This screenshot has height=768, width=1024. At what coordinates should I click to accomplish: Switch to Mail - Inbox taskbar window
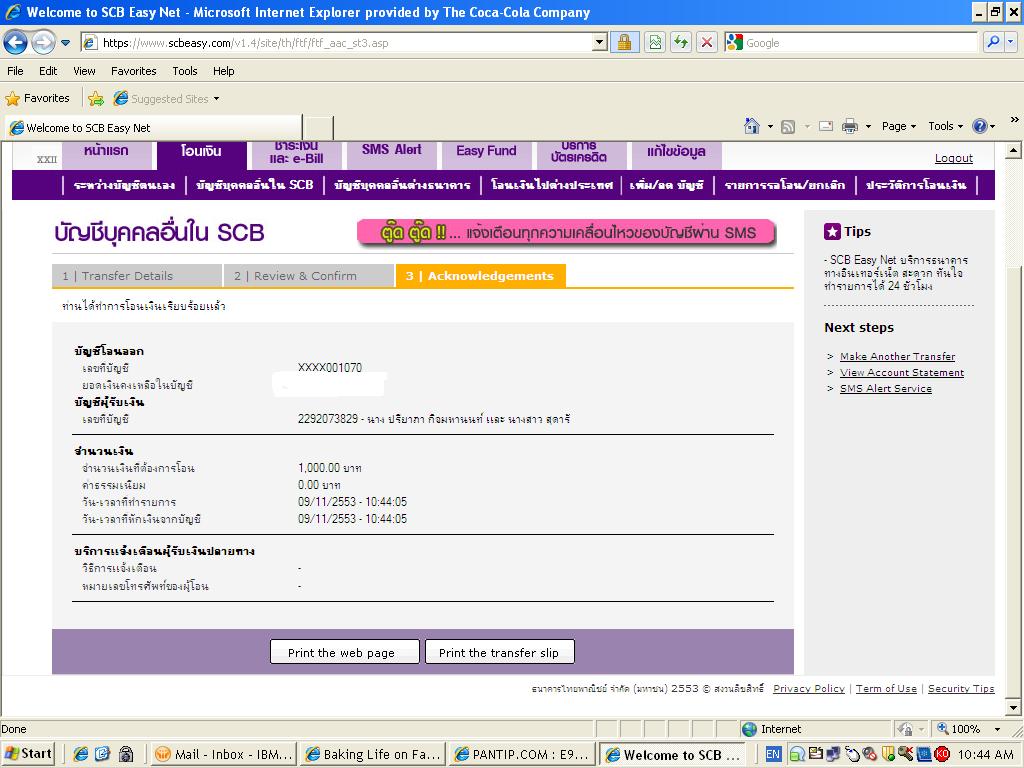[224, 754]
